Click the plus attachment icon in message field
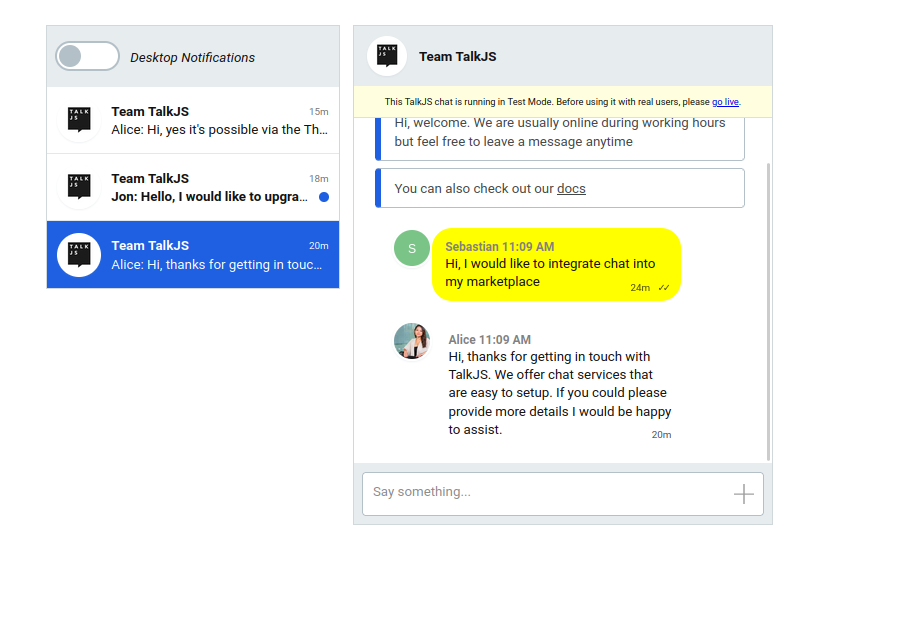898x627 pixels. click(743, 494)
